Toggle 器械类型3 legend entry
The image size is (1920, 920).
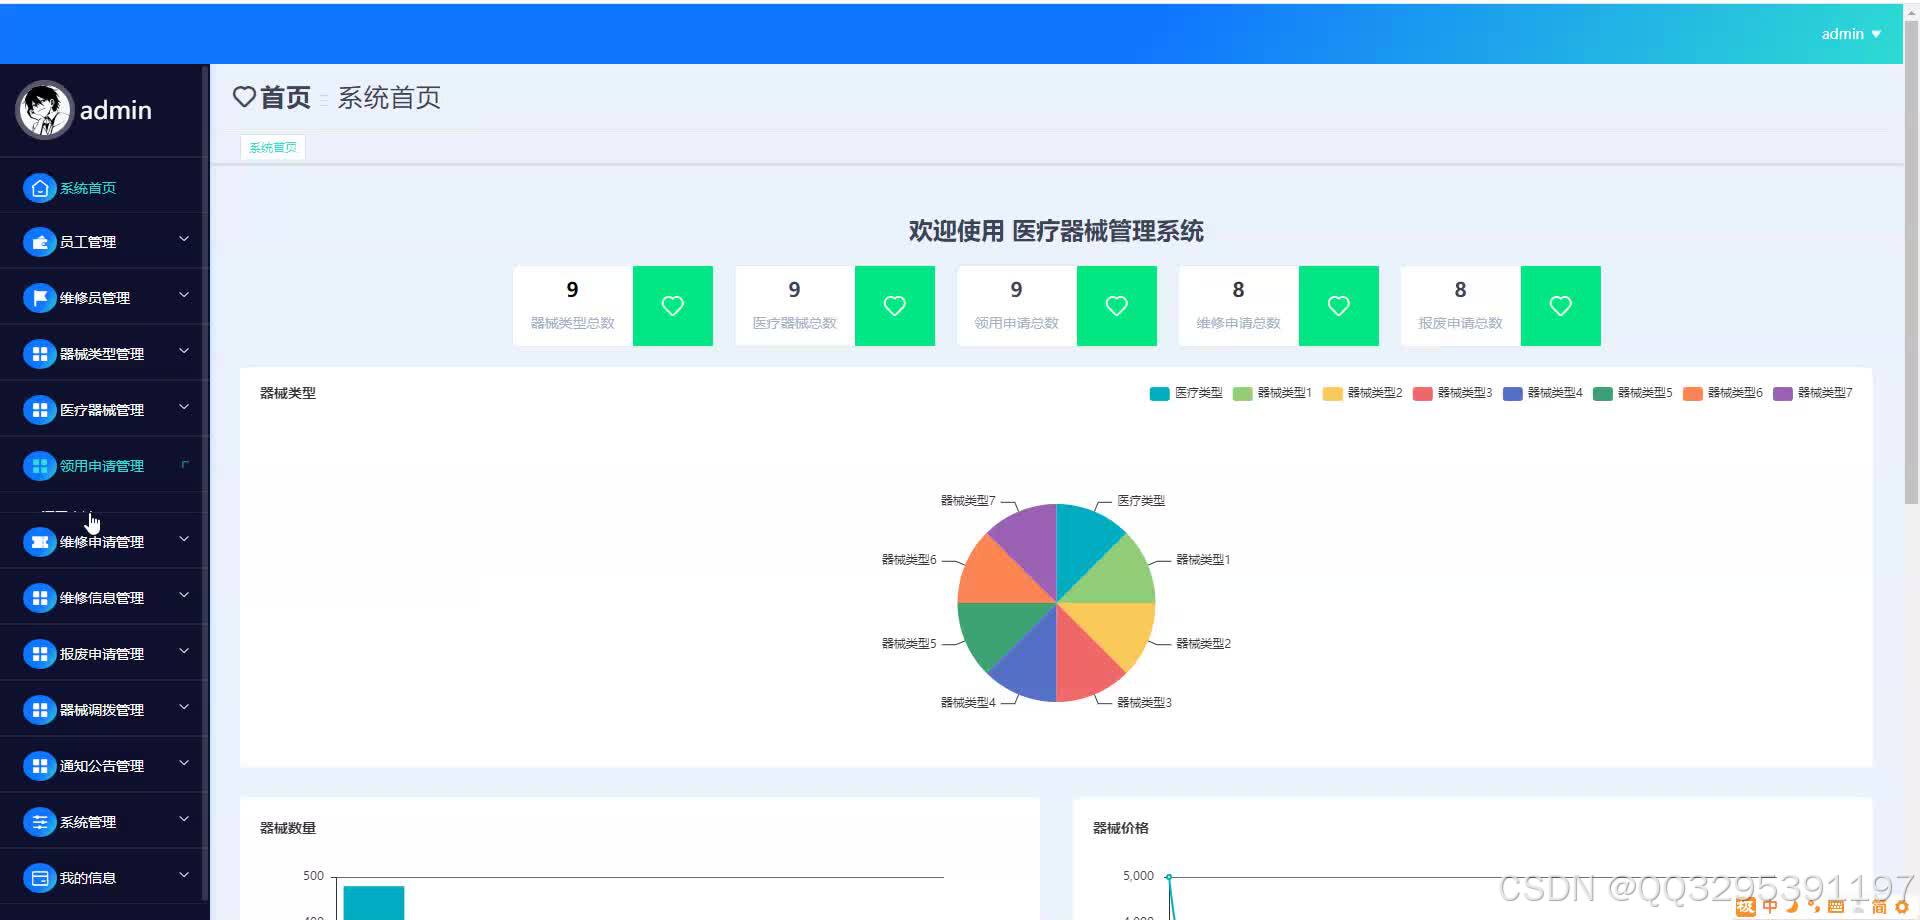(1452, 393)
